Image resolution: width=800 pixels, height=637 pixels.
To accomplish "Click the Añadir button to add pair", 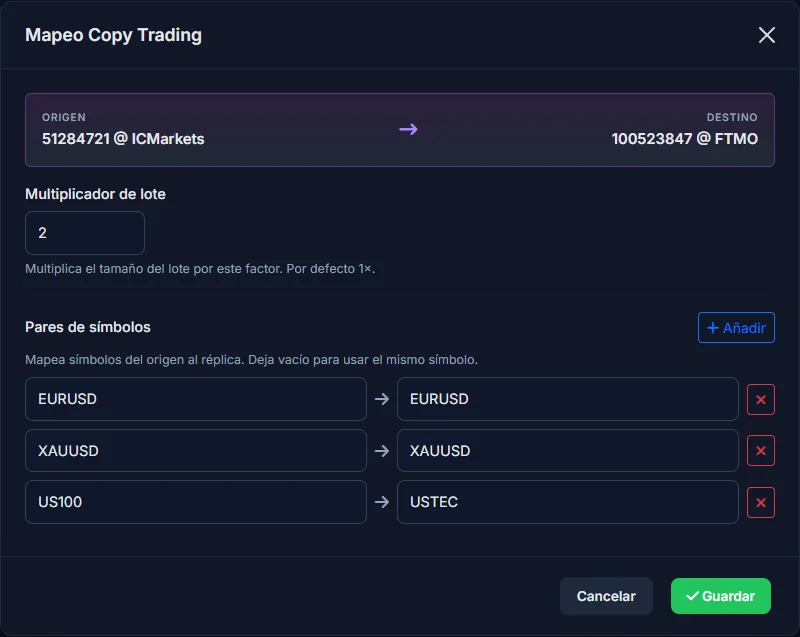I will click(x=736, y=327).
